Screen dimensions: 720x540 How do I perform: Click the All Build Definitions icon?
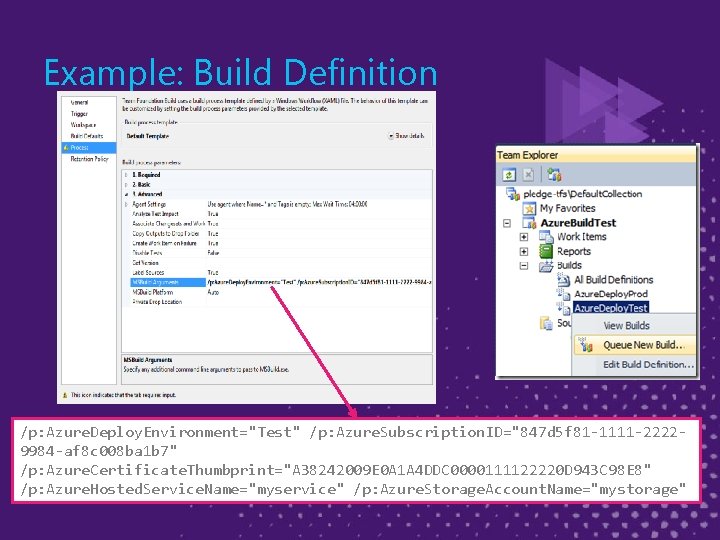563,280
